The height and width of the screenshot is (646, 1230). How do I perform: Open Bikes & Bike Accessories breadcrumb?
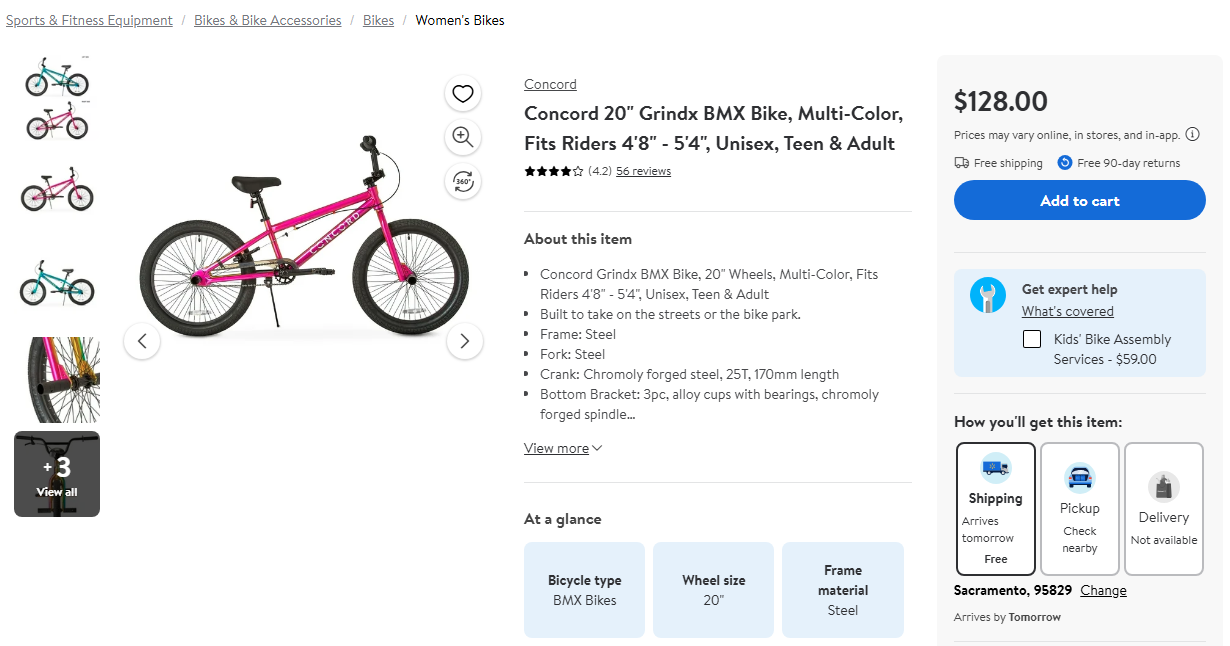click(x=268, y=20)
